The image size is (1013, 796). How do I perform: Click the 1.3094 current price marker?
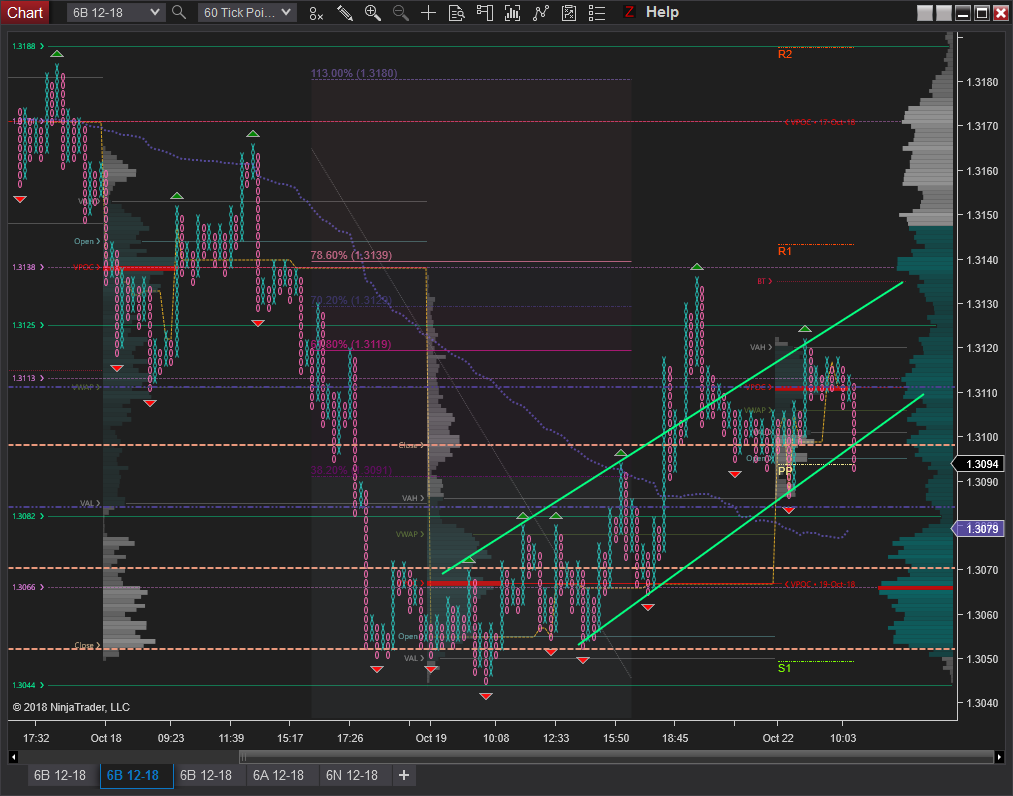979,464
